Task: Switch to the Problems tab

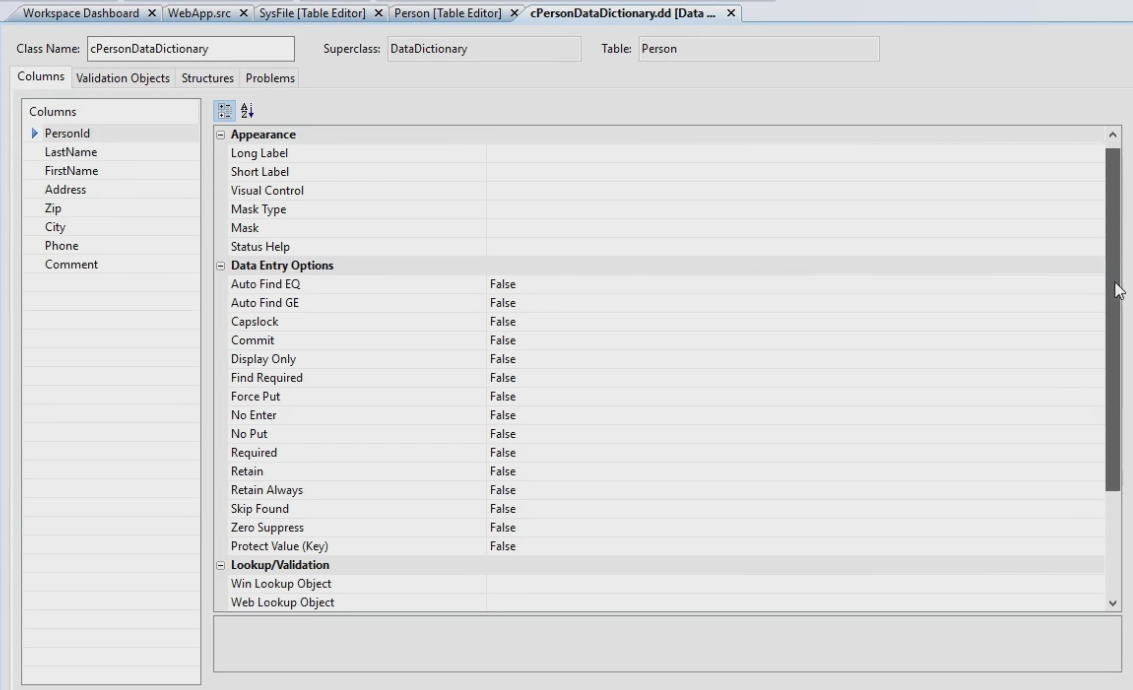Action: (x=270, y=78)
